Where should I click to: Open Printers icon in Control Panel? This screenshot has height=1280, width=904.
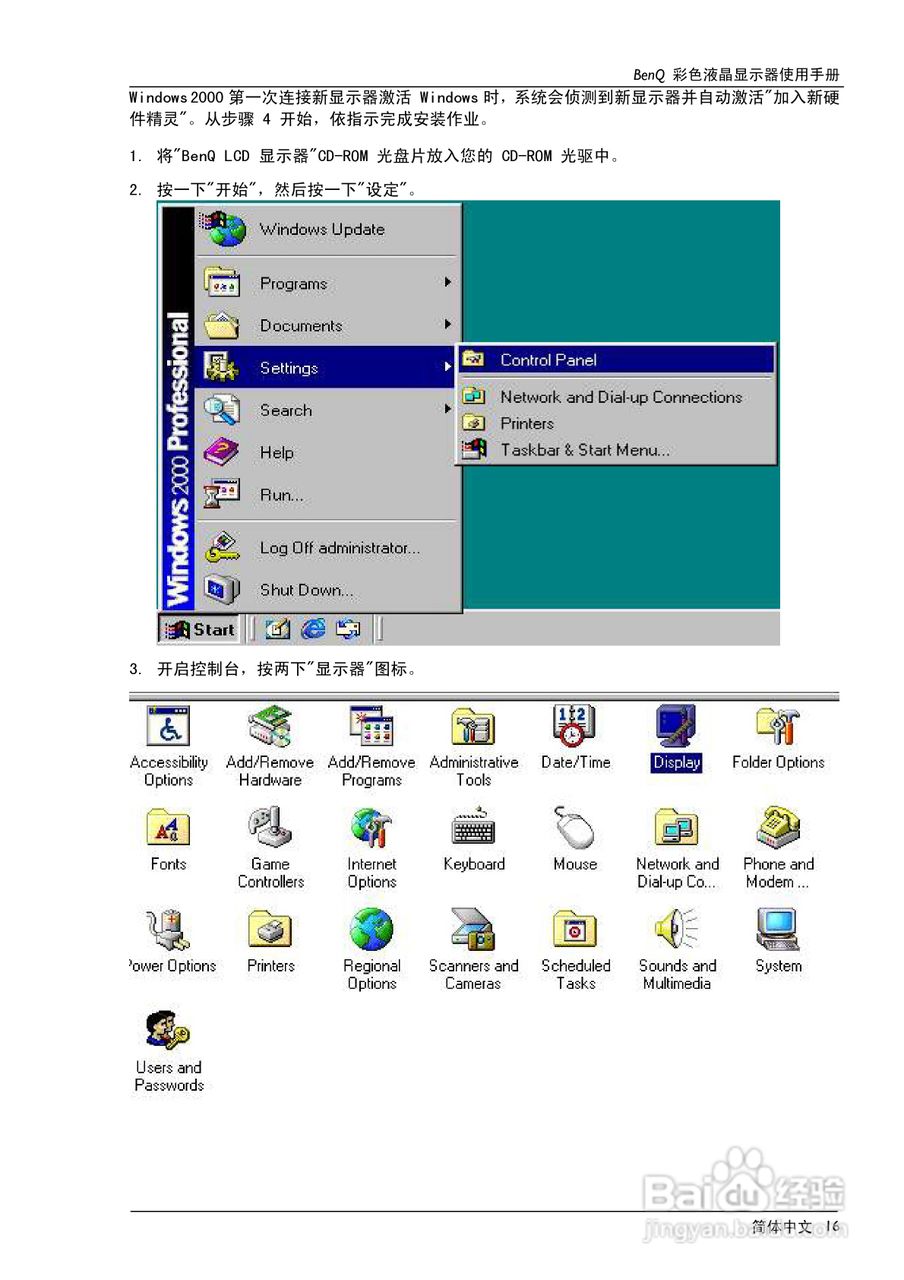[x=270, y=930]
